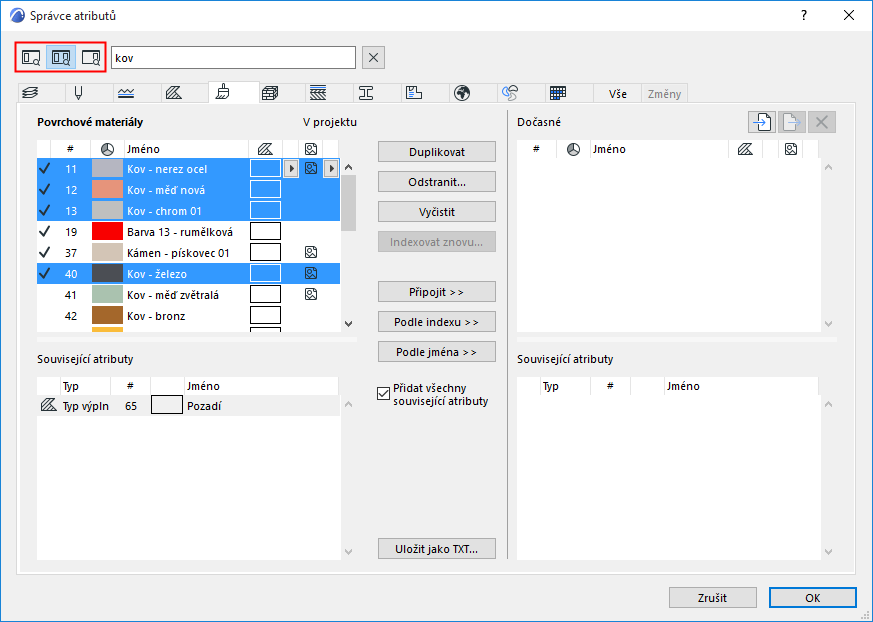The width and height of the screenshot is (873, 622).
Task: Open the blue grid icon tab
Action: click(557, 93)
